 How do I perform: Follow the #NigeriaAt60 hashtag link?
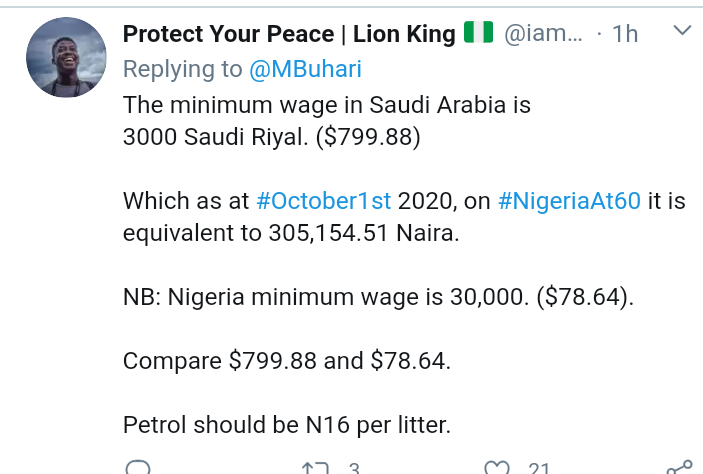pyautogui.click(x=568, y=200)
